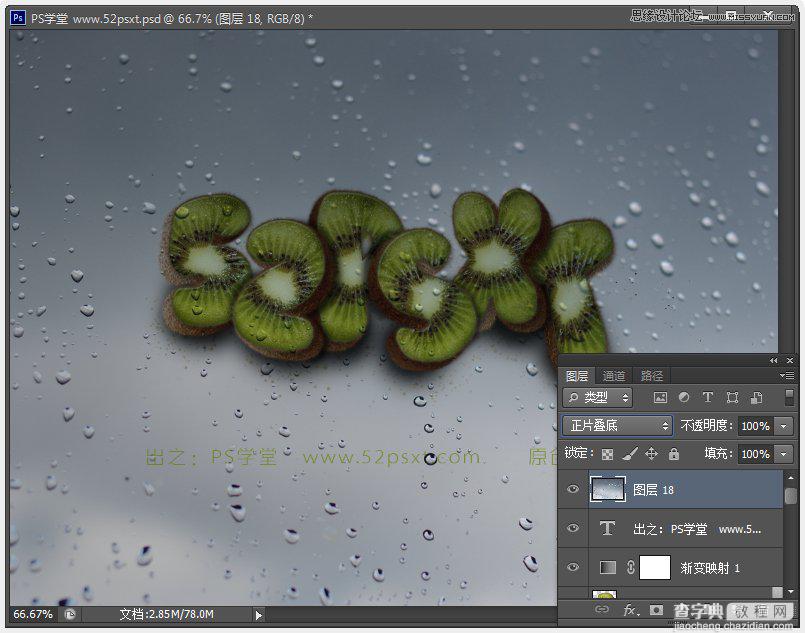Viewport: 805px width, 633px height.
Task: Open status bar info arrow menu
Action: 258,615
